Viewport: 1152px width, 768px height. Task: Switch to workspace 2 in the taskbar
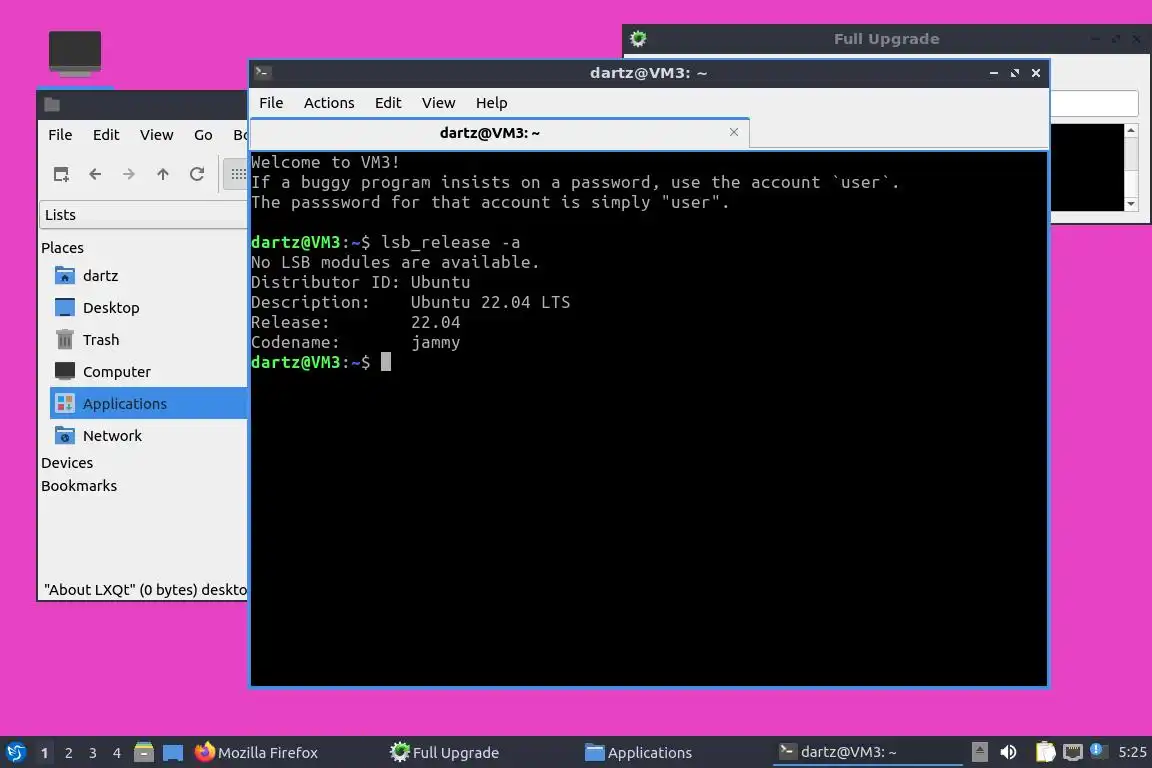pos(68,753)
